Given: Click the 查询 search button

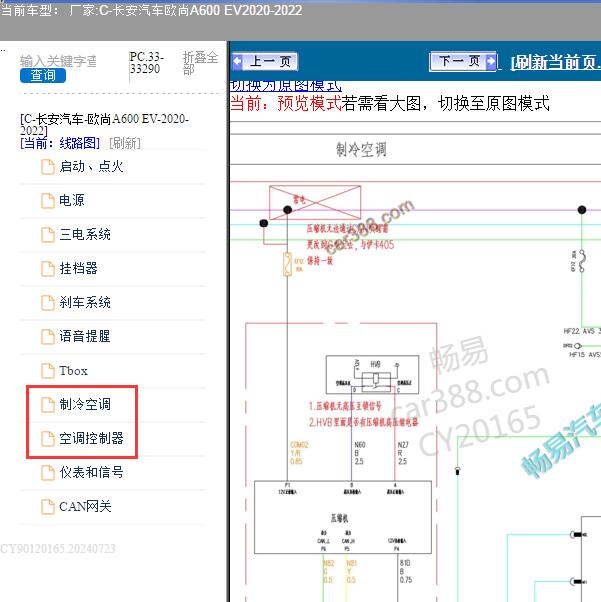Looking at the screenshot, I should (43, 75).
